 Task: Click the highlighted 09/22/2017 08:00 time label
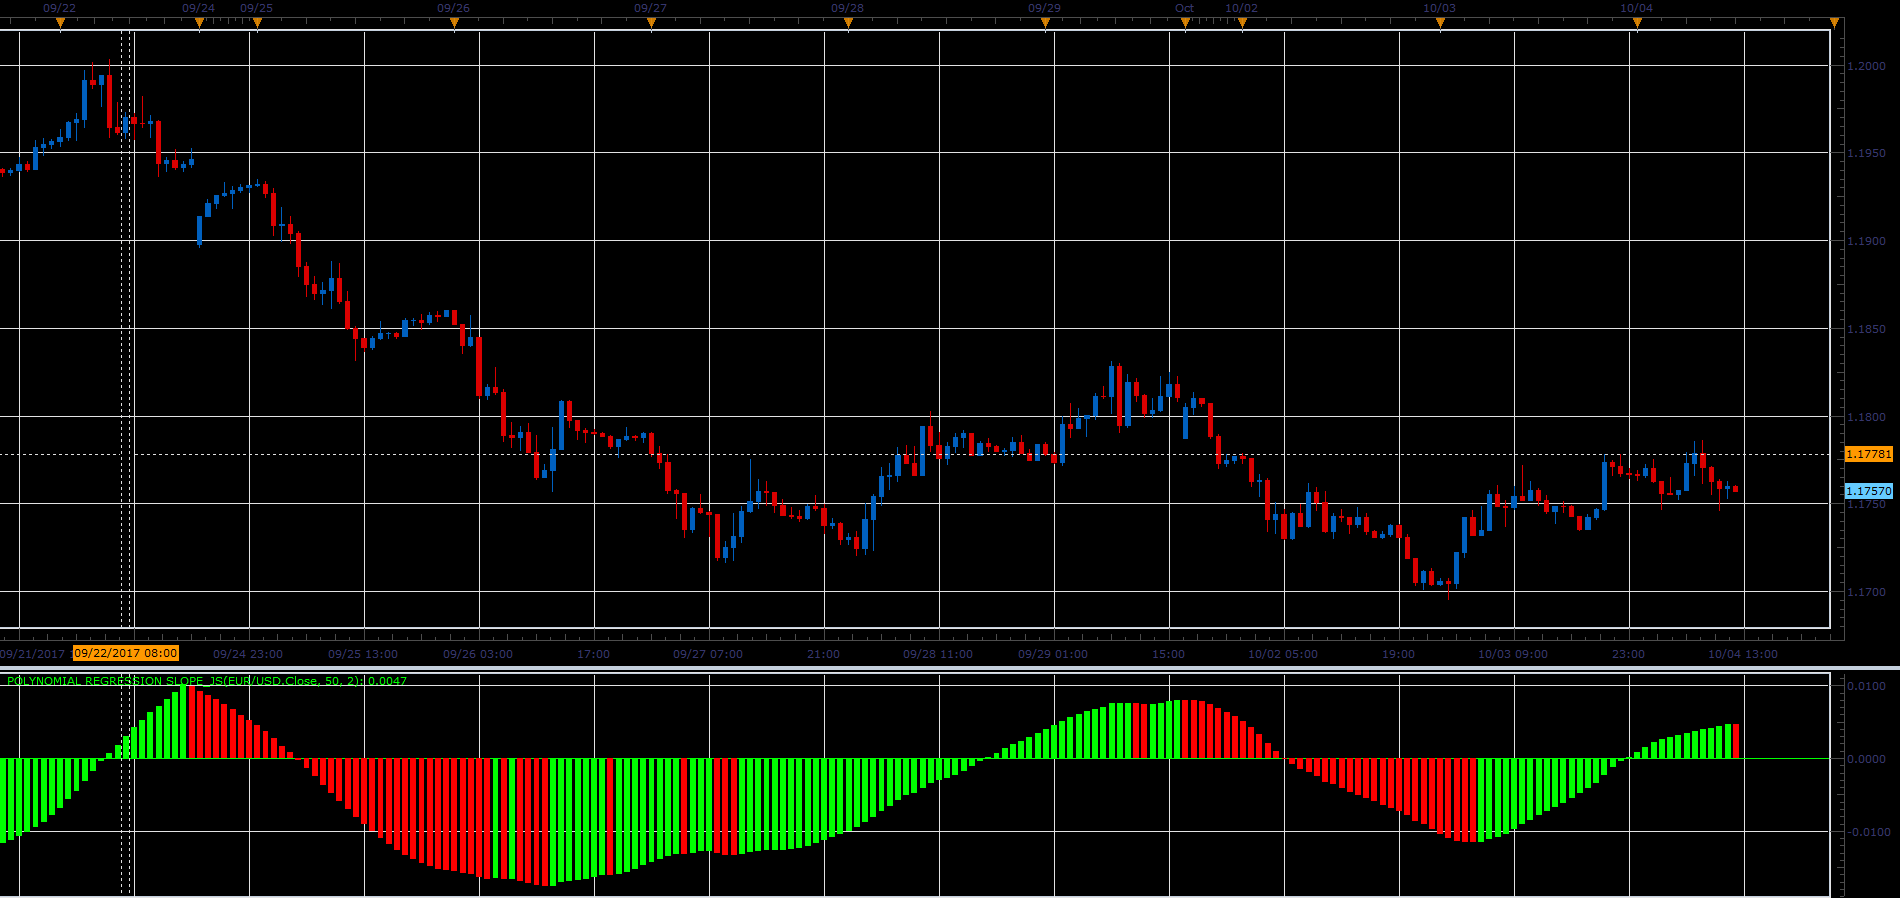point(126,653)
